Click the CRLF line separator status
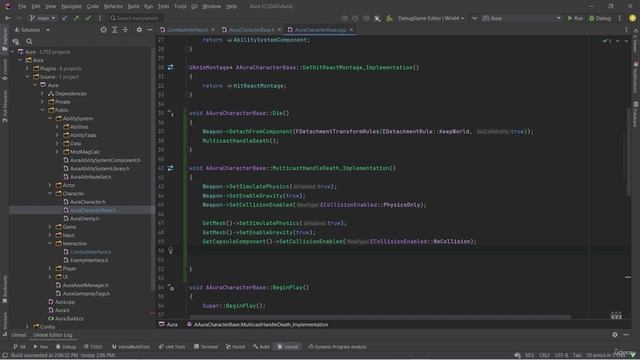Viewport: 640px width, 360px height. pyautogui.click(x=544, y=356)
